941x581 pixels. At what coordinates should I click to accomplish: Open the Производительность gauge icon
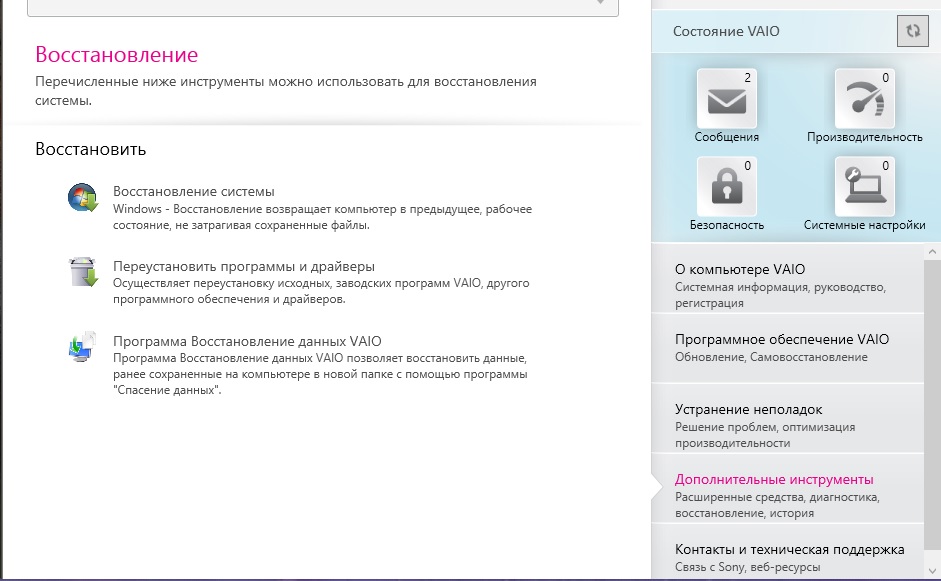tap(864, 100)
